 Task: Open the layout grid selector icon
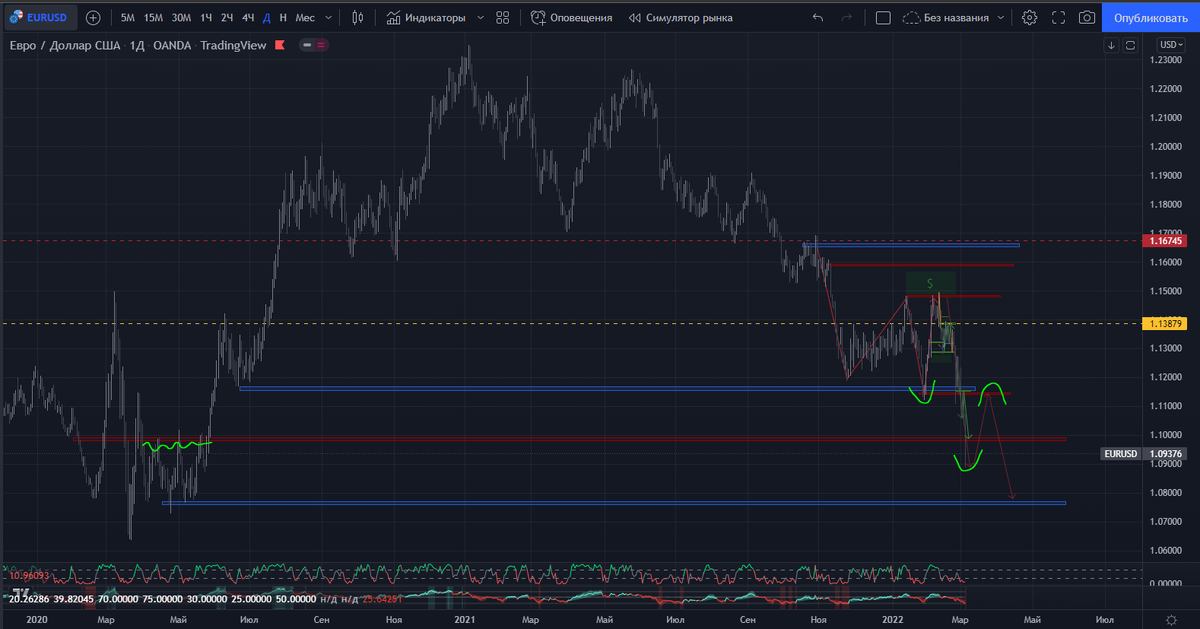pos(502,17)
